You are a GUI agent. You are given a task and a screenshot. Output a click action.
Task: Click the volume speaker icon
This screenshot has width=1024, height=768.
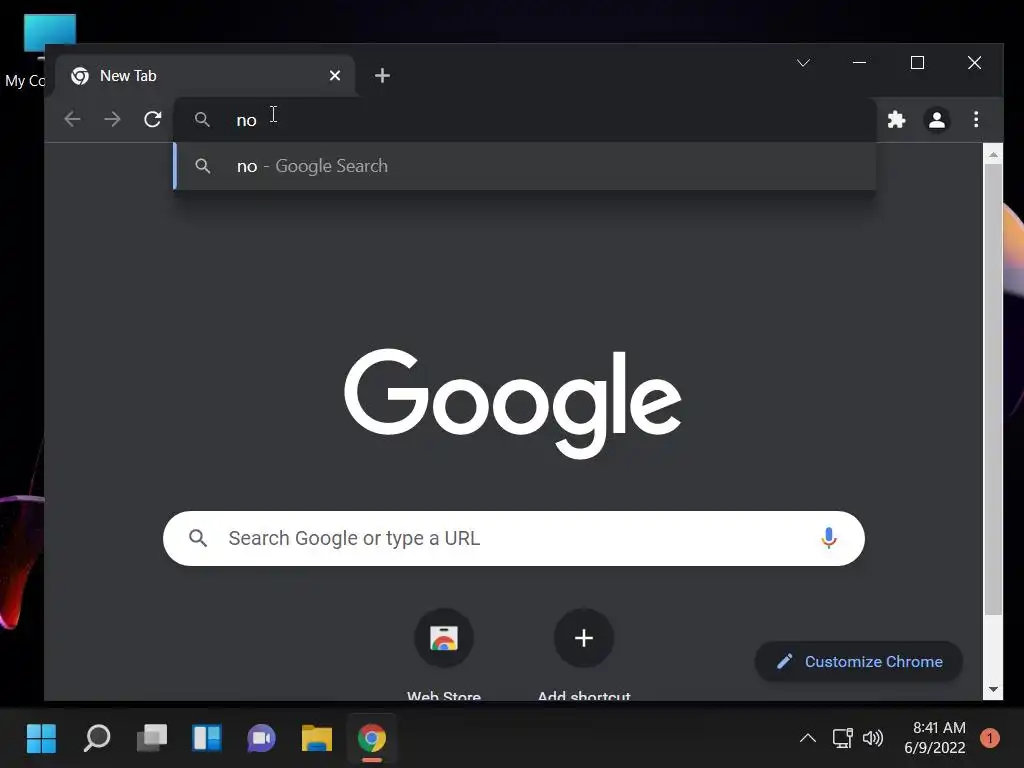pyautogui.click(x=872, y=739)
